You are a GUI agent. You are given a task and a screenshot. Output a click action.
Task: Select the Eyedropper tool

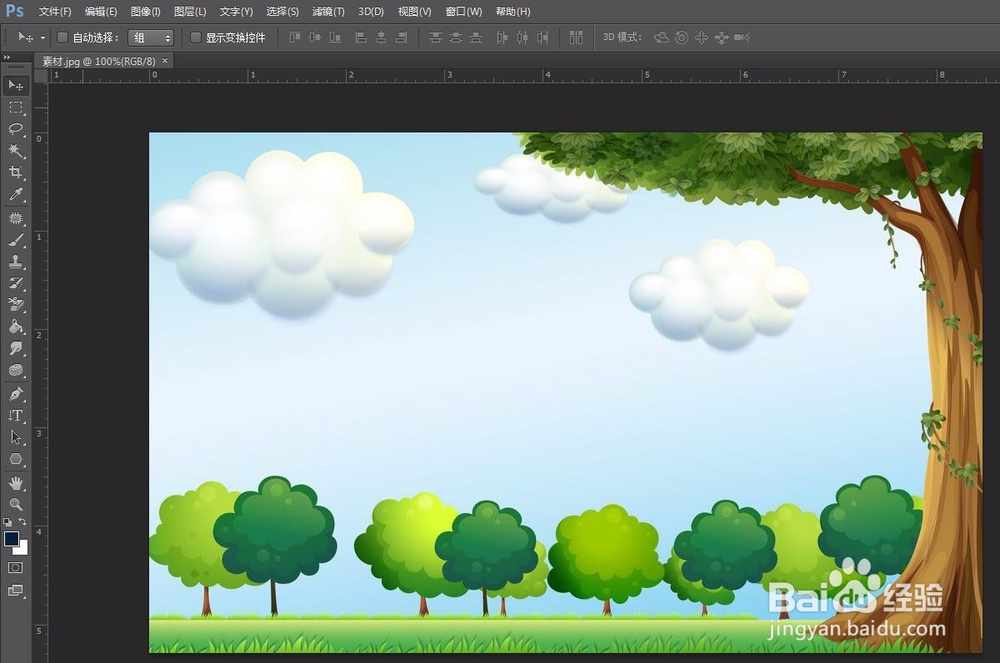click(15, 194)
